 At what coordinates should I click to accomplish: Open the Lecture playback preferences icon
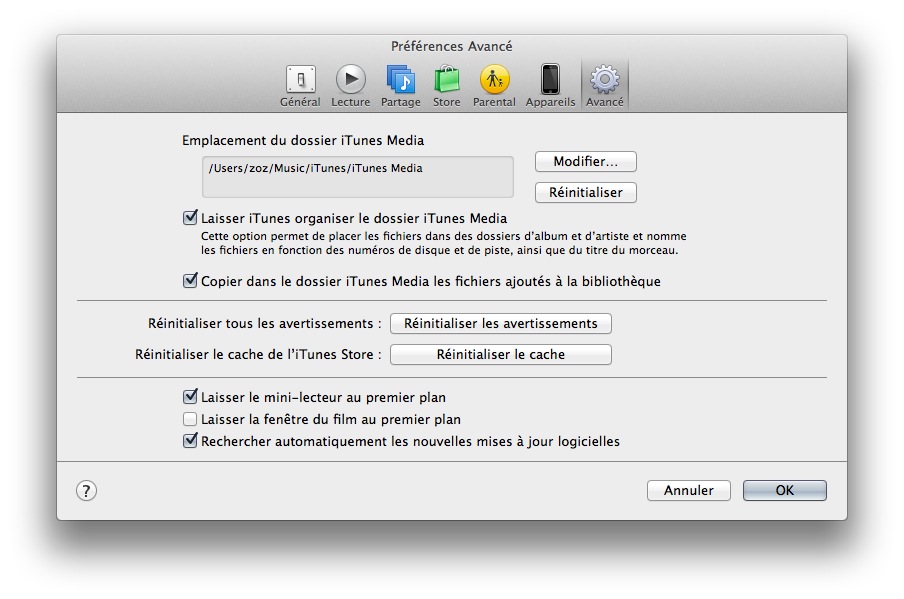point(351,80)
